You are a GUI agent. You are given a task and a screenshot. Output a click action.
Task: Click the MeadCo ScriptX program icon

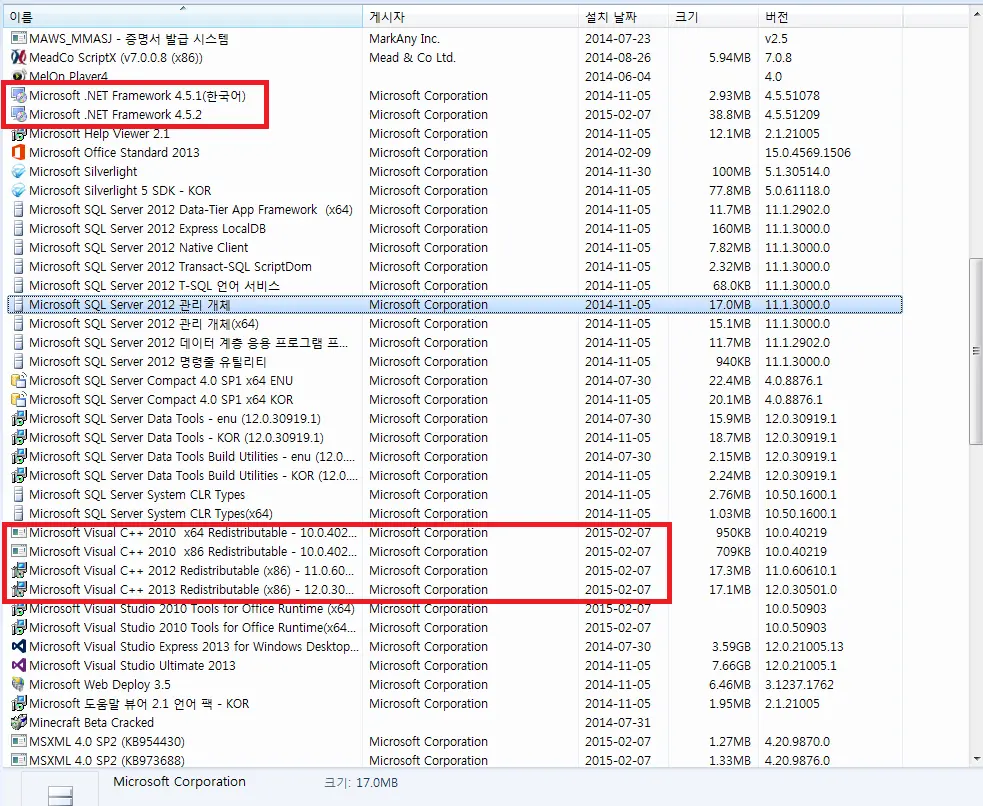pyautogui.click(x=19, y=58)
